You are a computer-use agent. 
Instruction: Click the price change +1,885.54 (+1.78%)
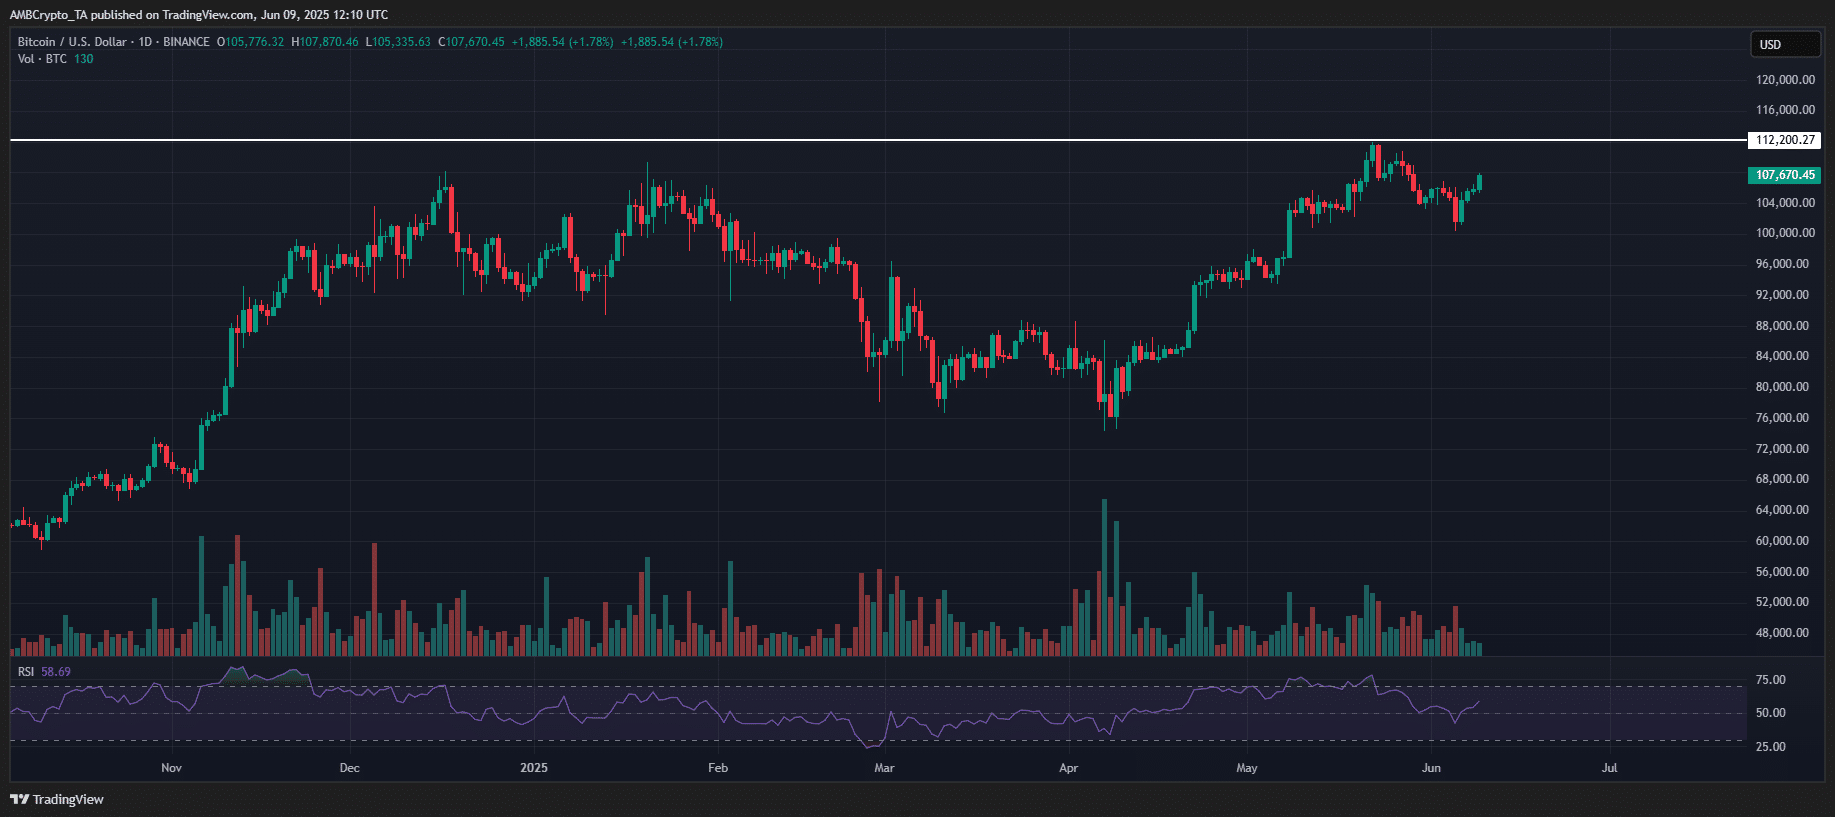(562, 42)
